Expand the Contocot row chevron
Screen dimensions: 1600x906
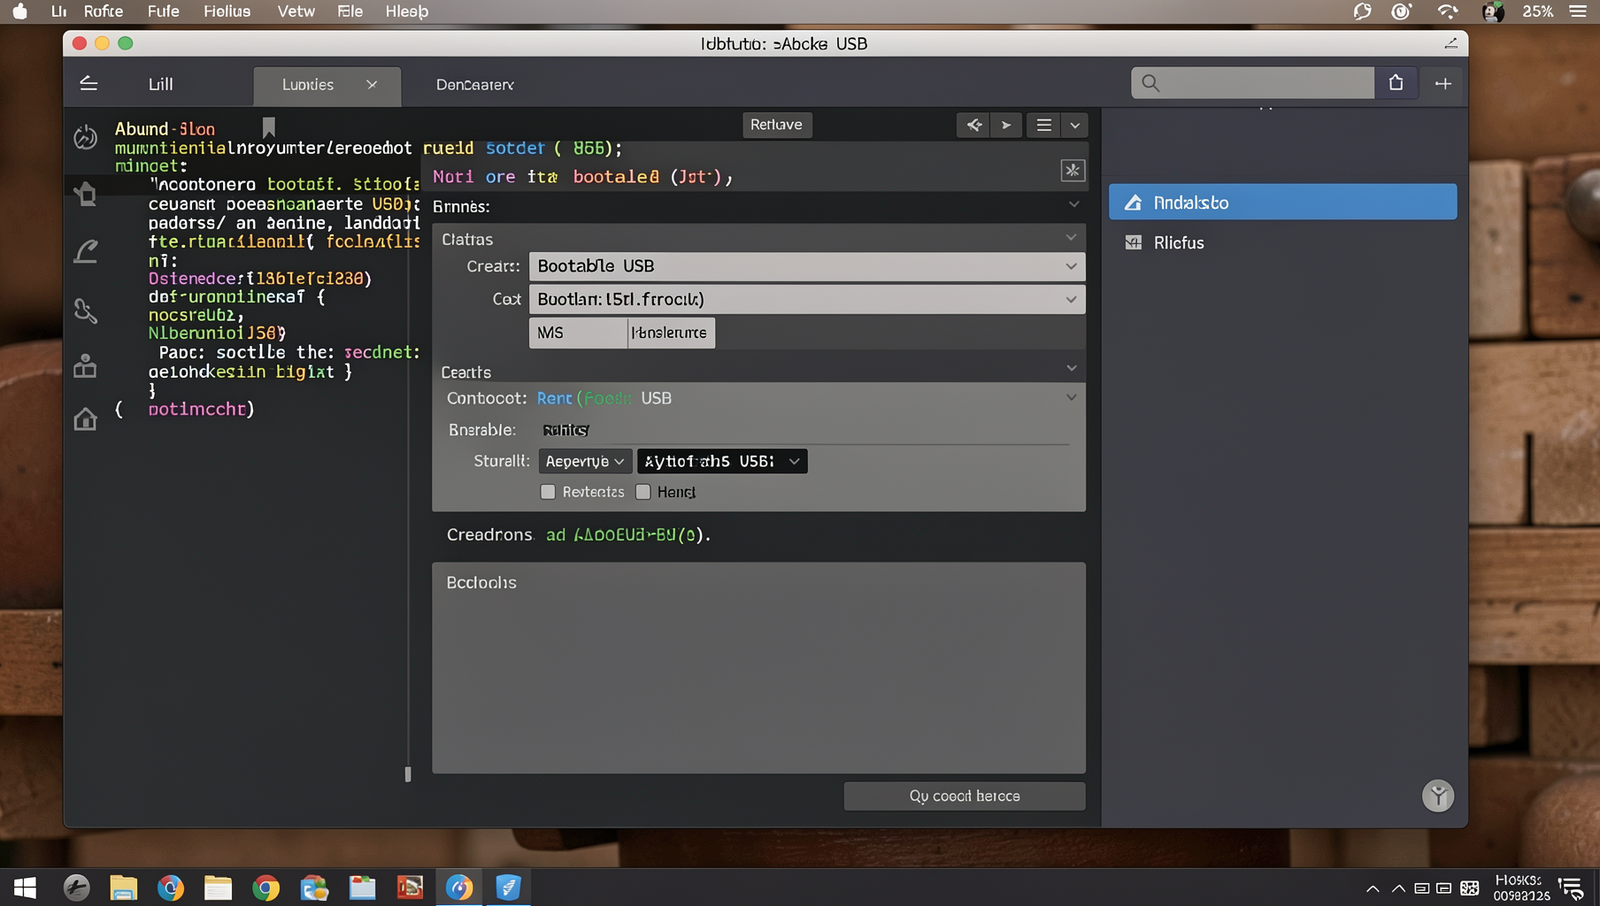tap(1071, 397)
